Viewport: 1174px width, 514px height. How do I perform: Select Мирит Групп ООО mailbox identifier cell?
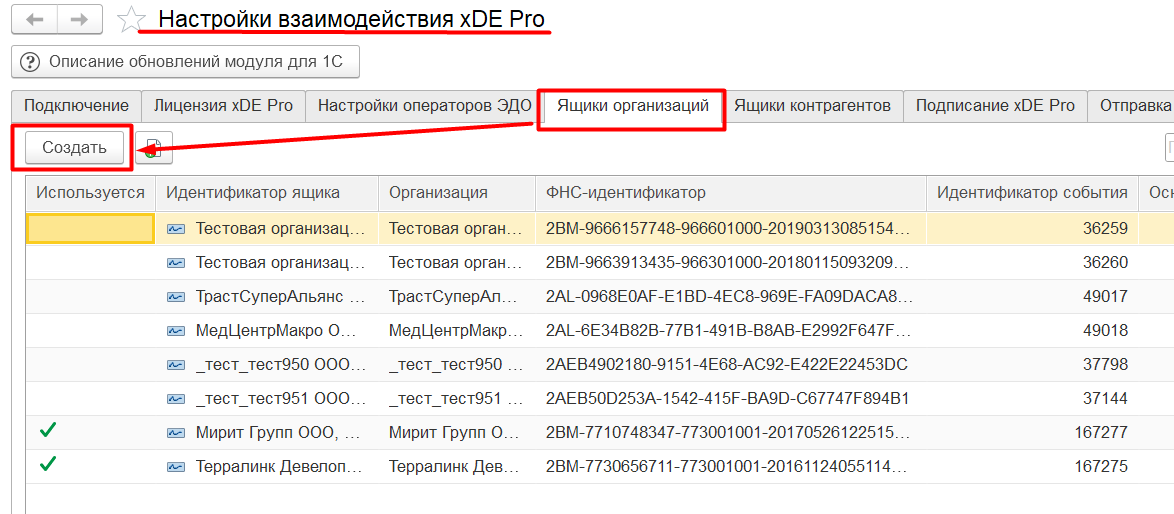pos(267,432)
